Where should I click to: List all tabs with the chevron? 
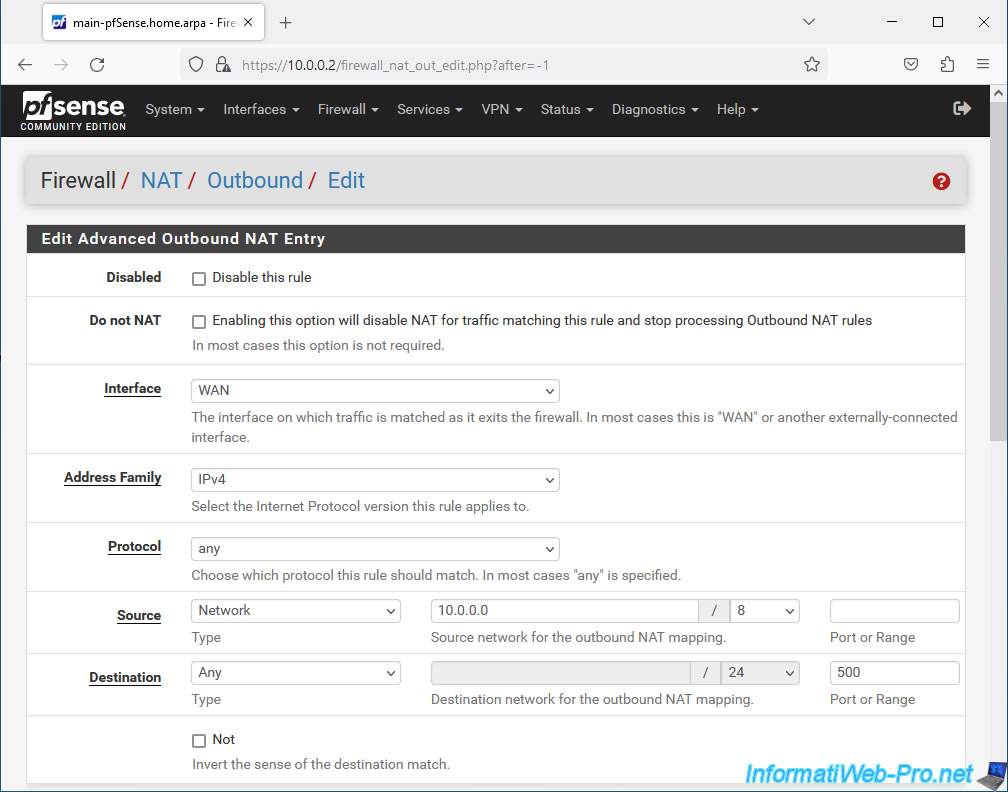809,22
